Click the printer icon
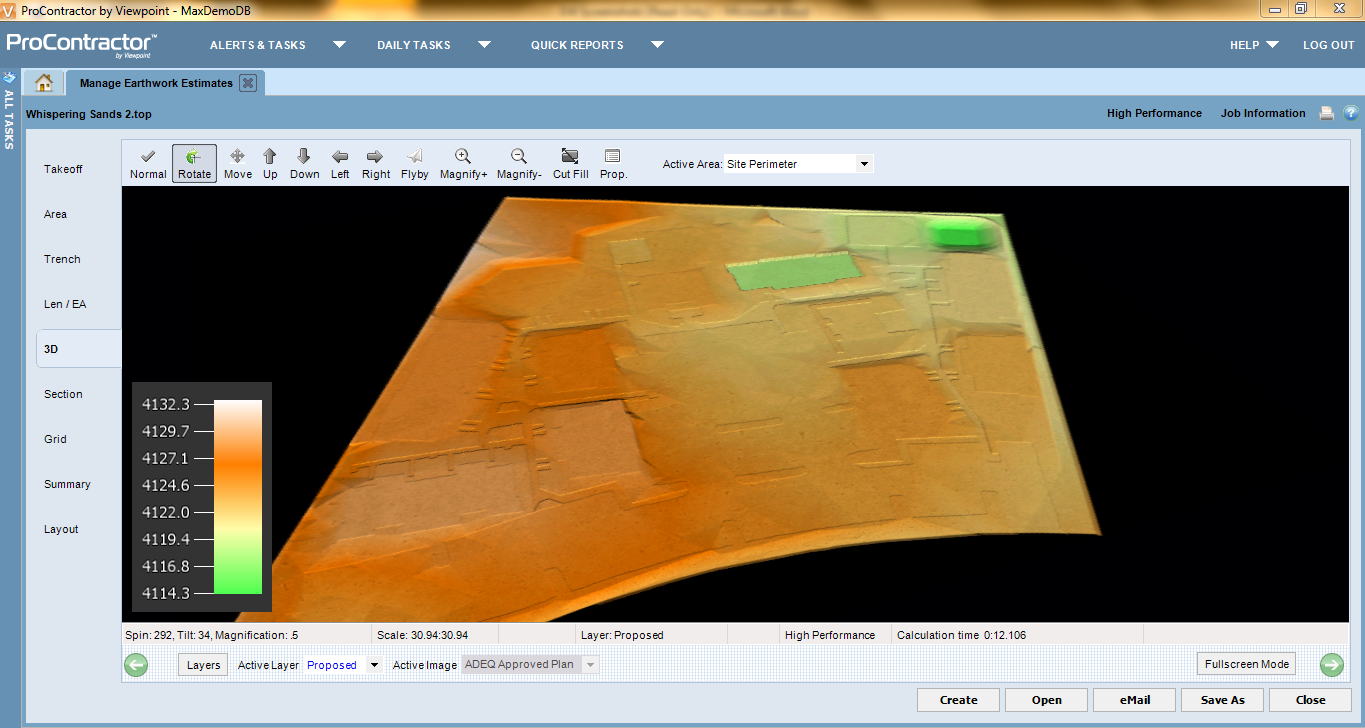Screen dimensions: 1365x728 click(x=1326, y=113)
